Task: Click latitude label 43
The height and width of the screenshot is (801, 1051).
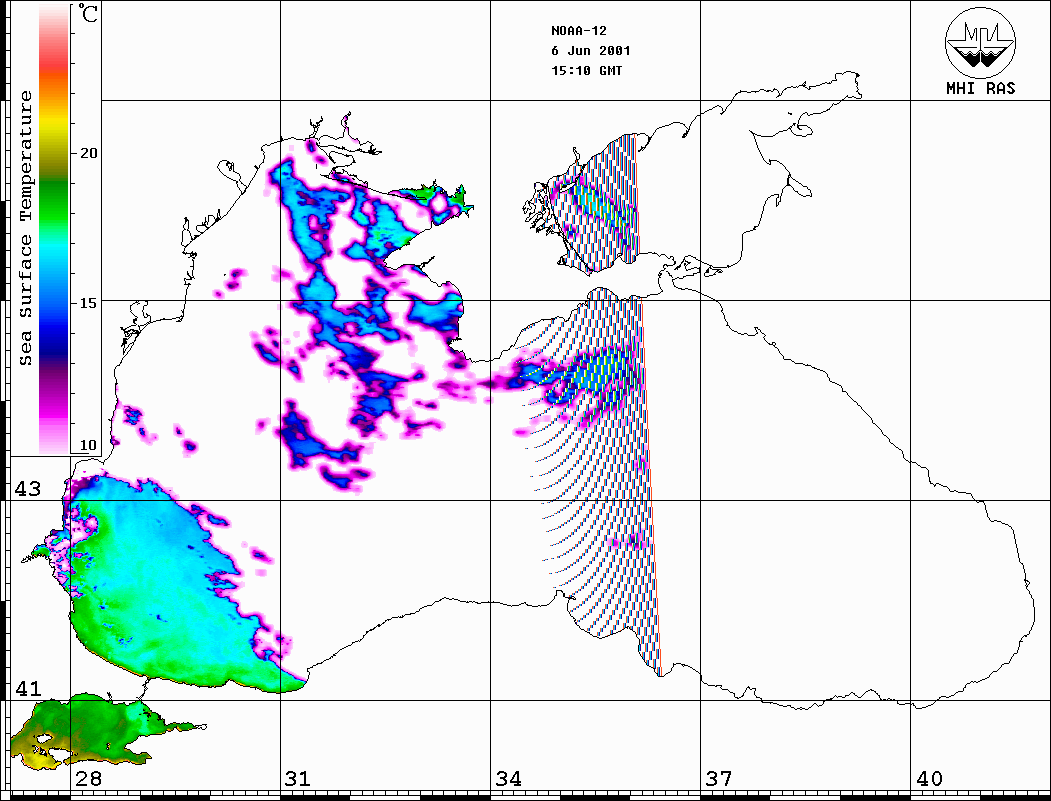Action: 28,489
